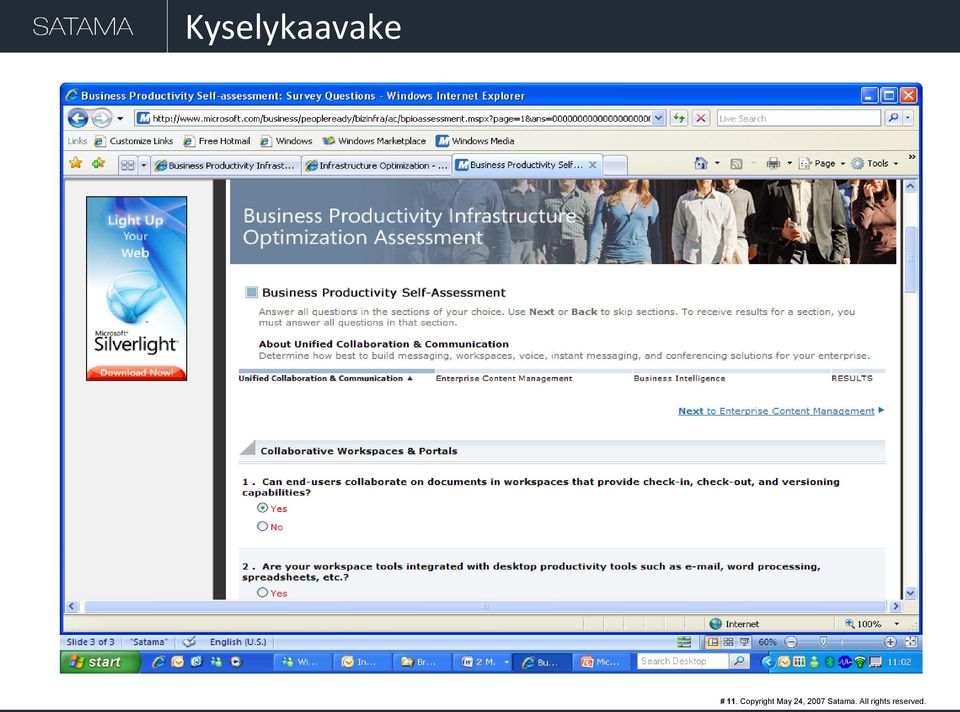Screen dimensions: 960x712
Task: Open a new blank tab
Action: (x=615, y=165)
